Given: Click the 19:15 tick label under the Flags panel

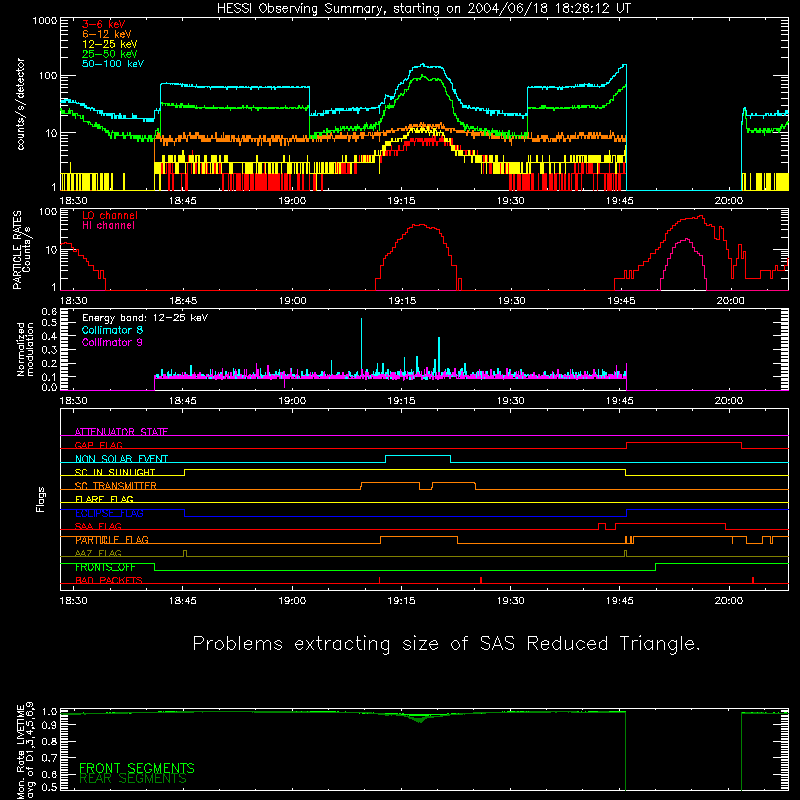Looking at the screenshot, I should click(x=402, y=601).
